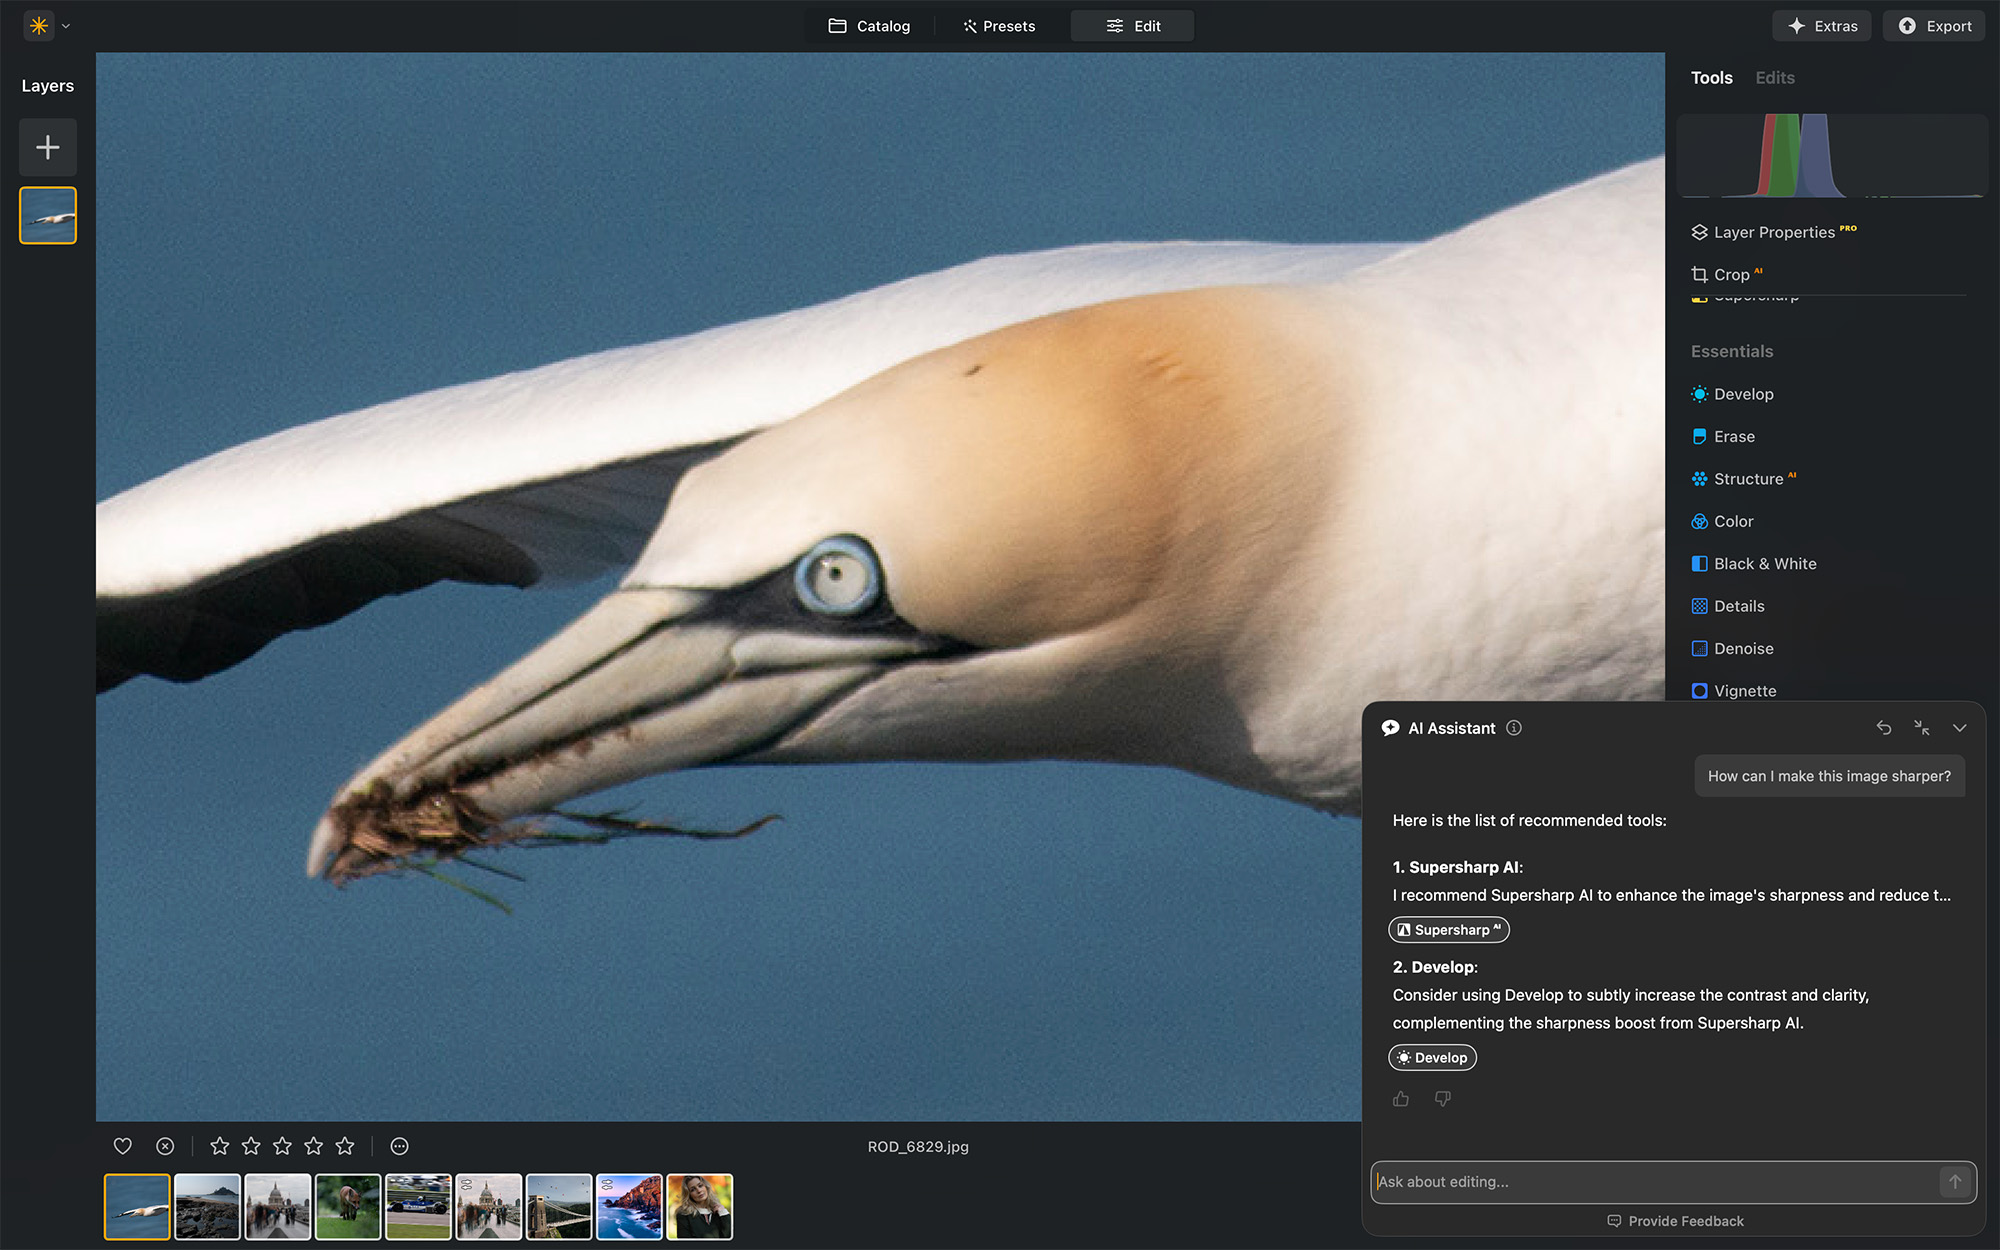Expand layer options with the new layer button
The height and width of the screenshot is (1250, 2000).
coord(47,147)
